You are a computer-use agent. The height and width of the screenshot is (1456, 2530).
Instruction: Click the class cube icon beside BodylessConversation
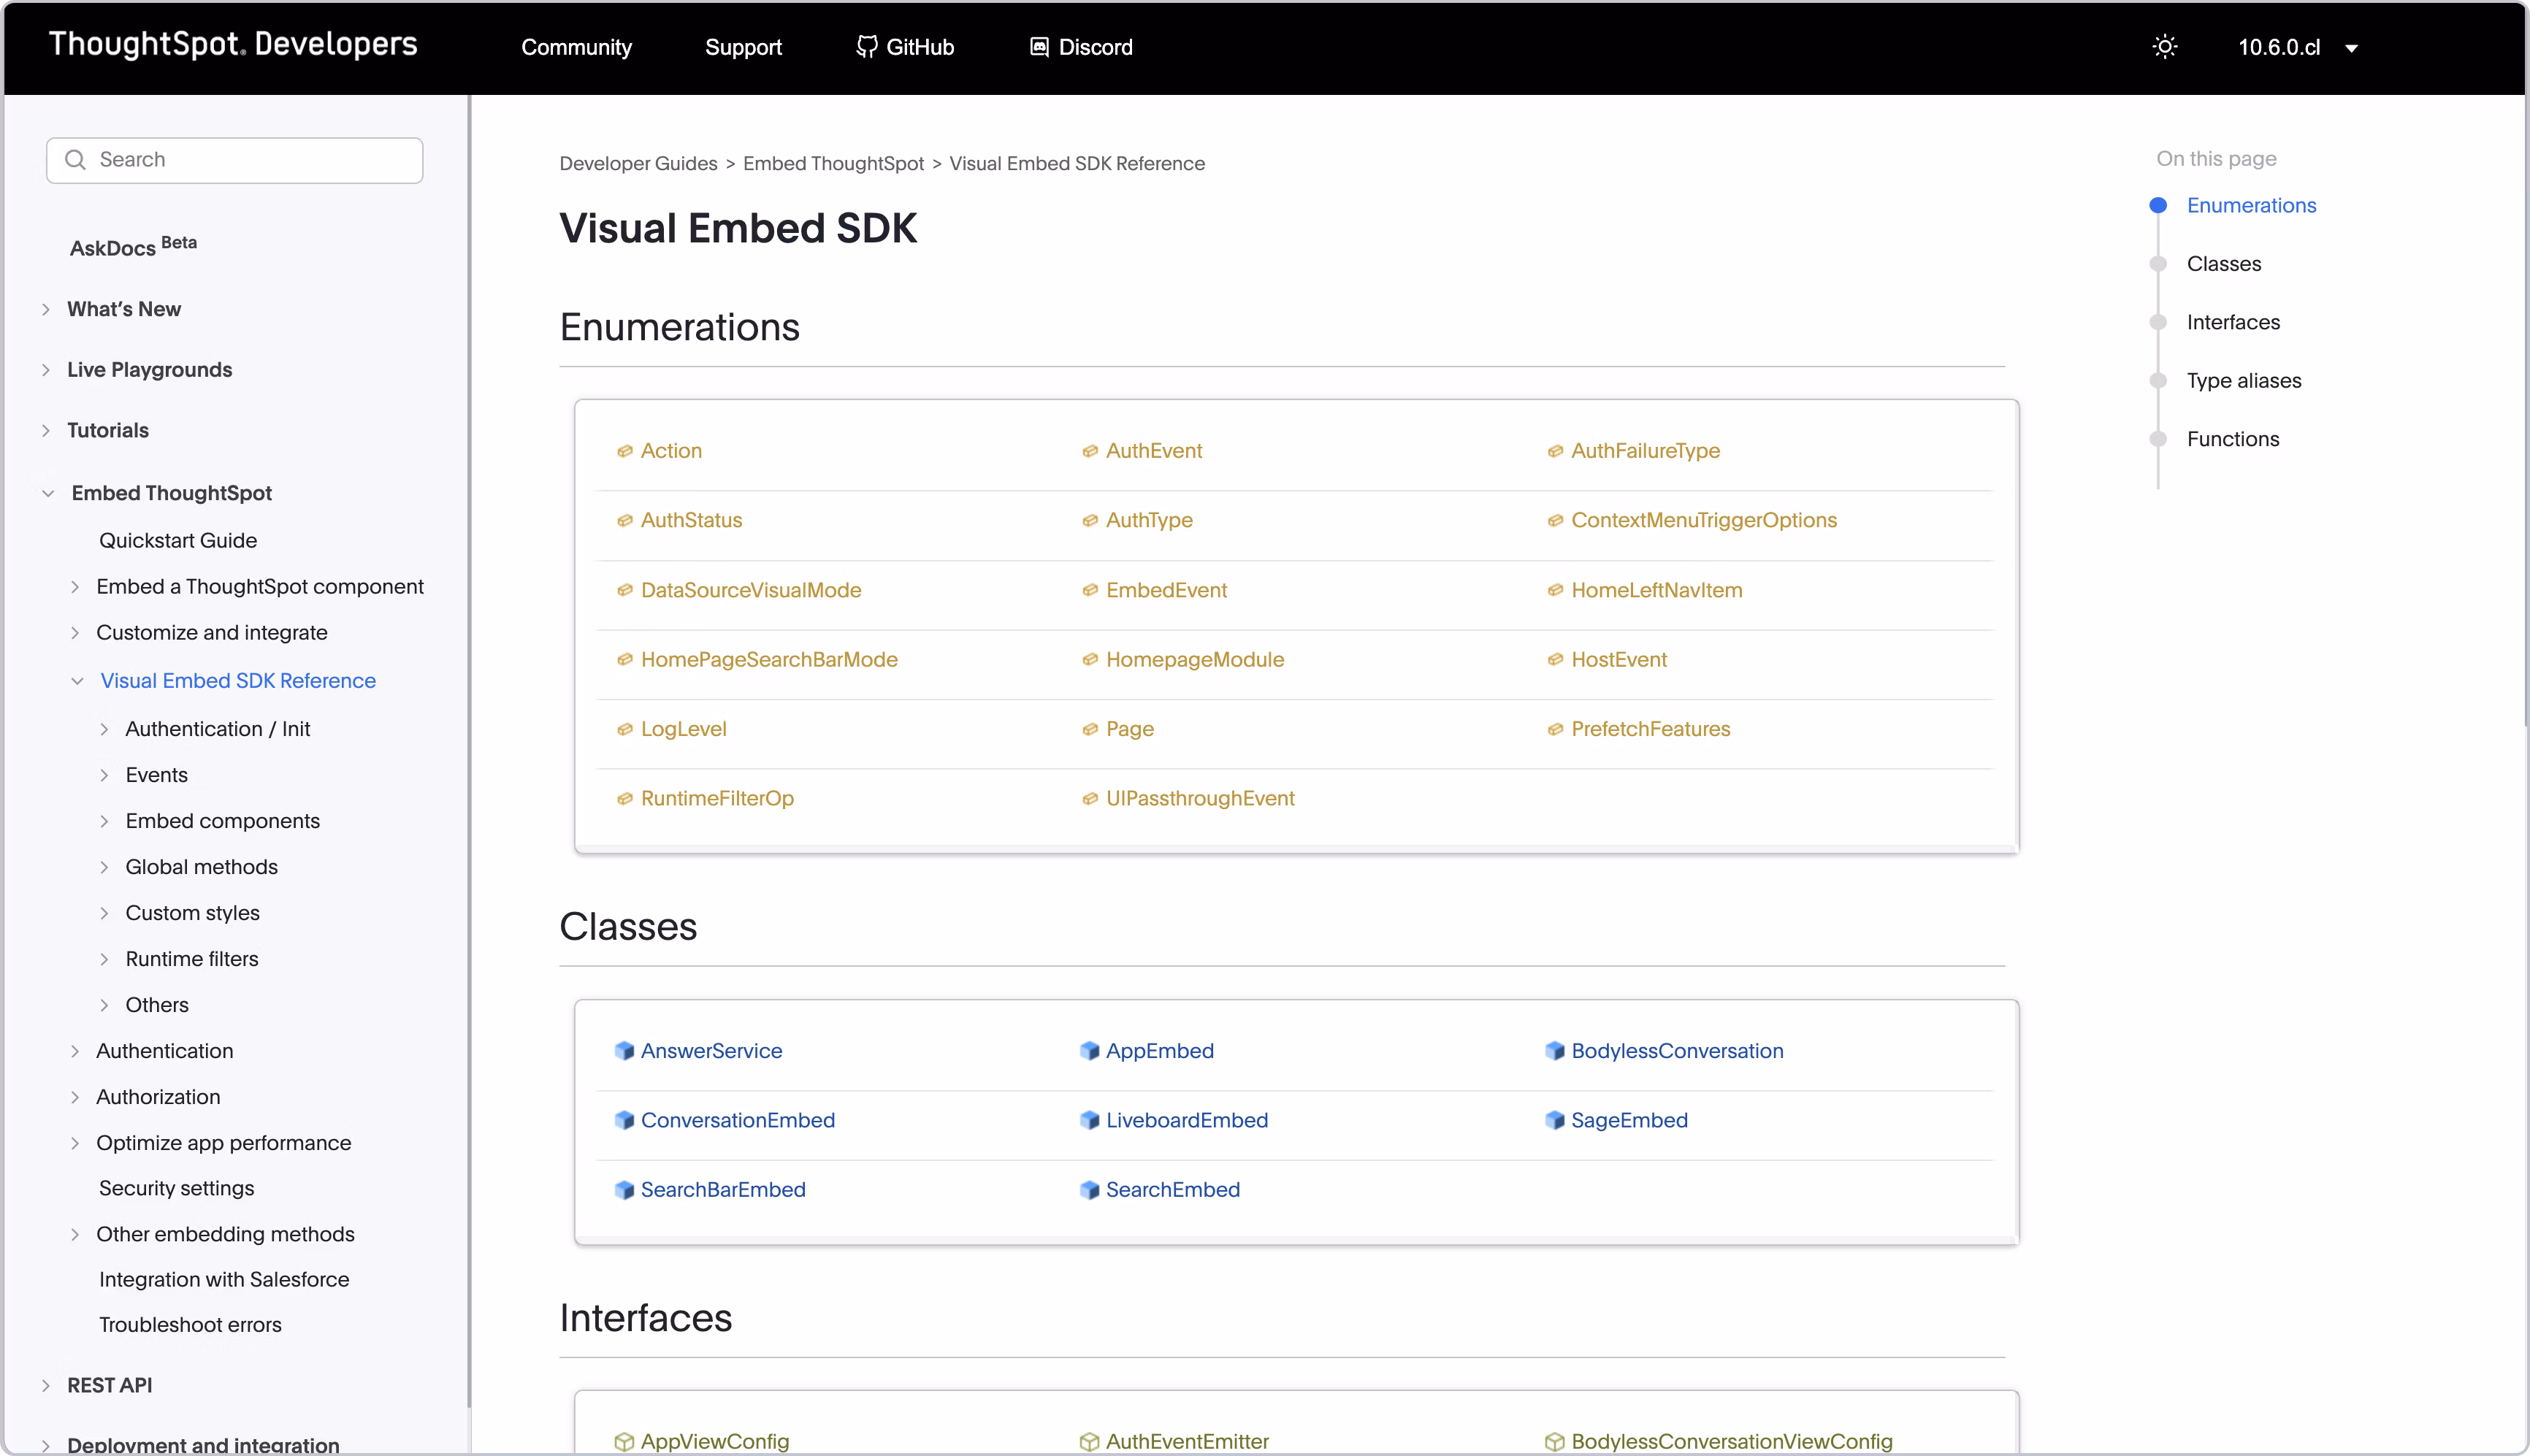click(x=1555, y=1050)
